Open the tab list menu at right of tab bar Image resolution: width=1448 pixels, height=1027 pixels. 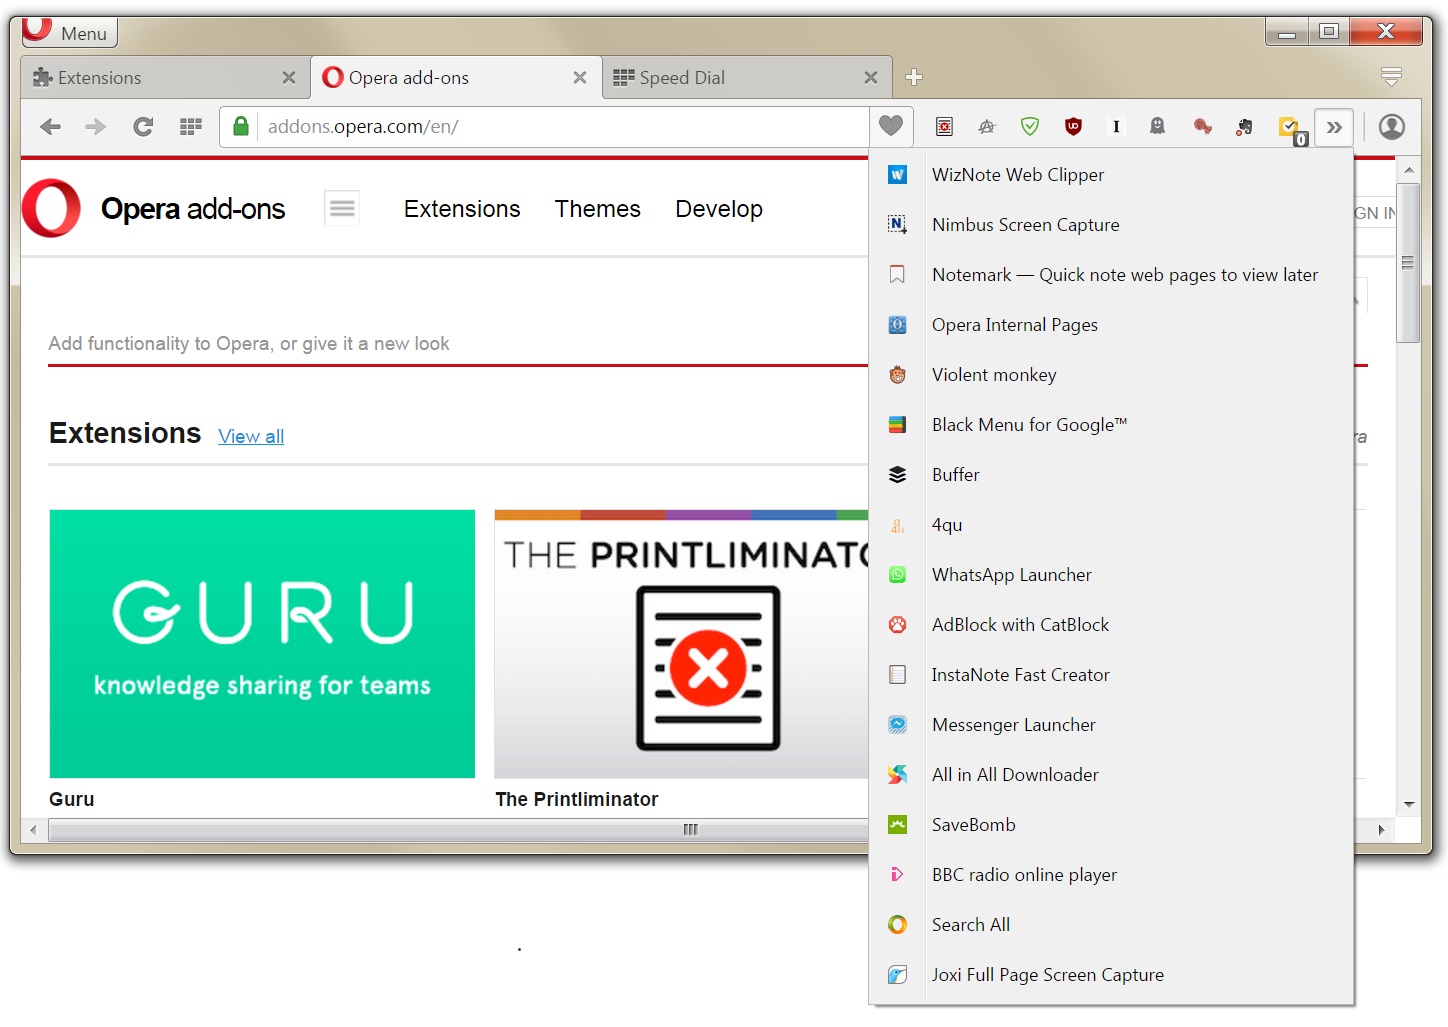1390,77
